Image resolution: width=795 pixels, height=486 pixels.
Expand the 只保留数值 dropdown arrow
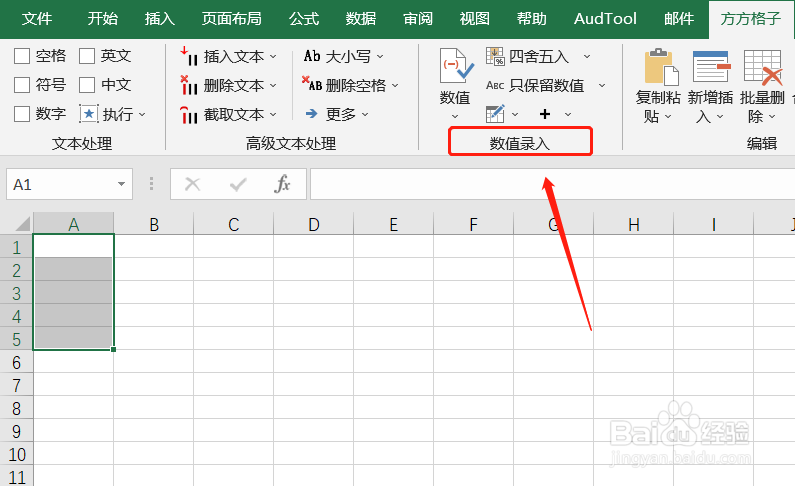click(x=602, y=86)
